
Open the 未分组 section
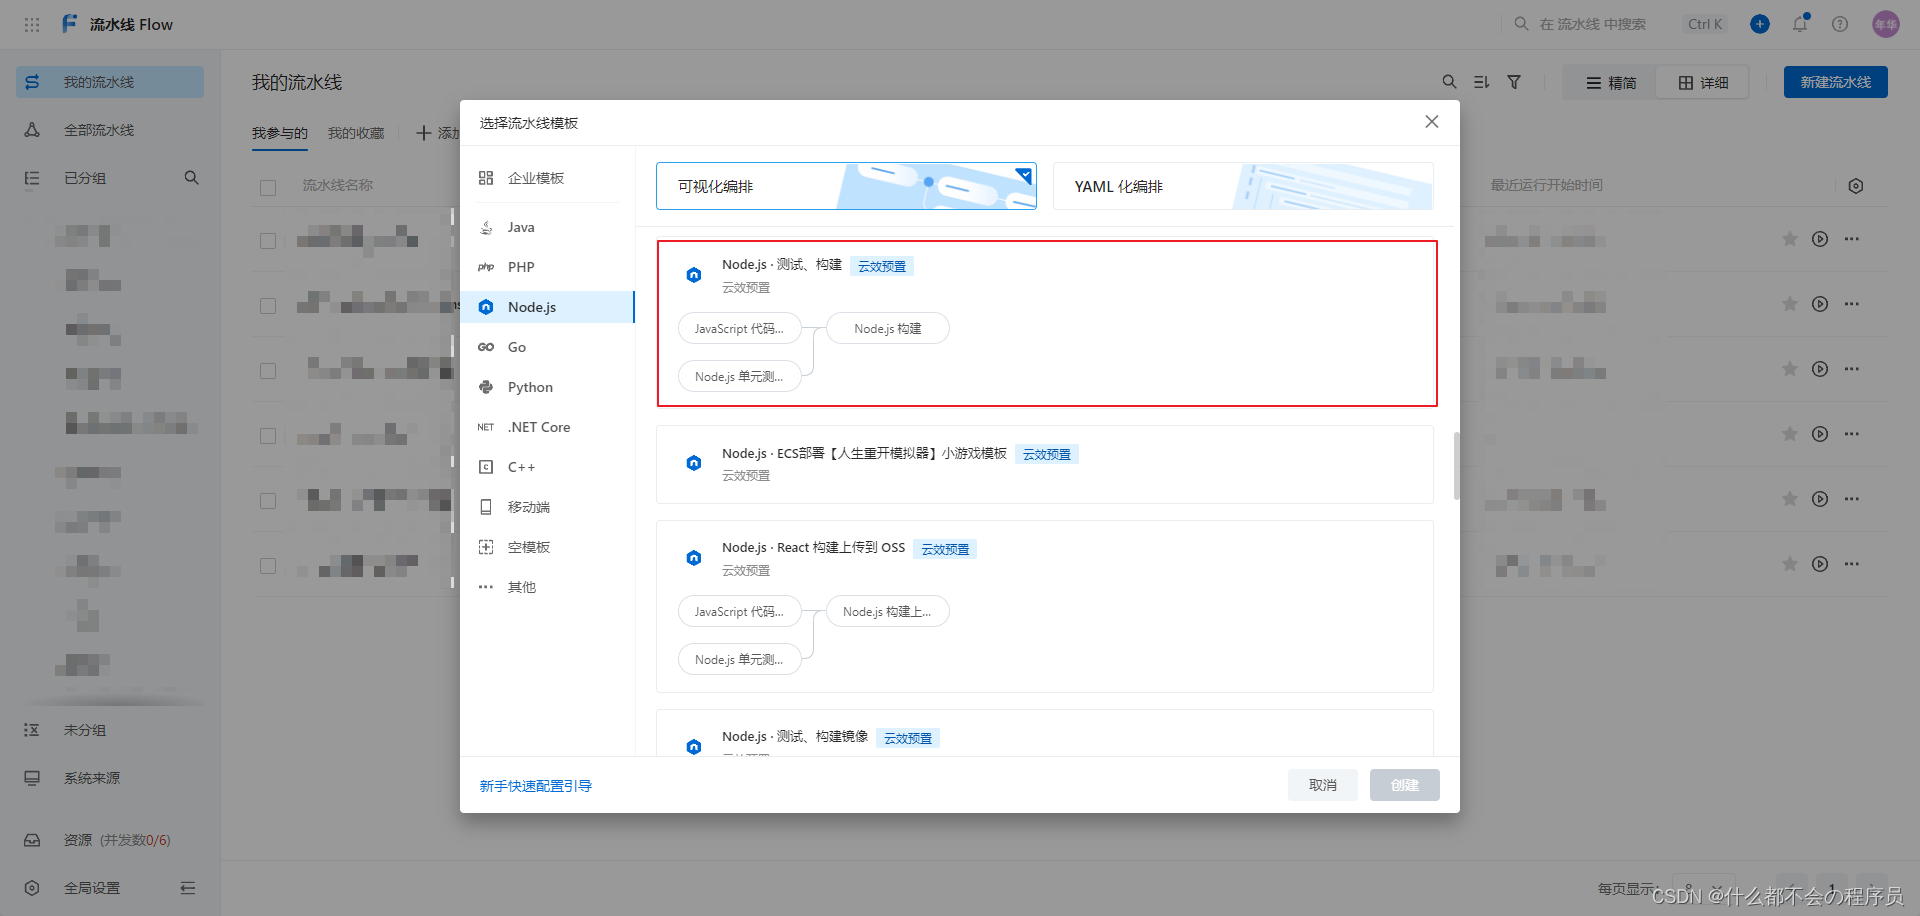click(x=110, y=730)
